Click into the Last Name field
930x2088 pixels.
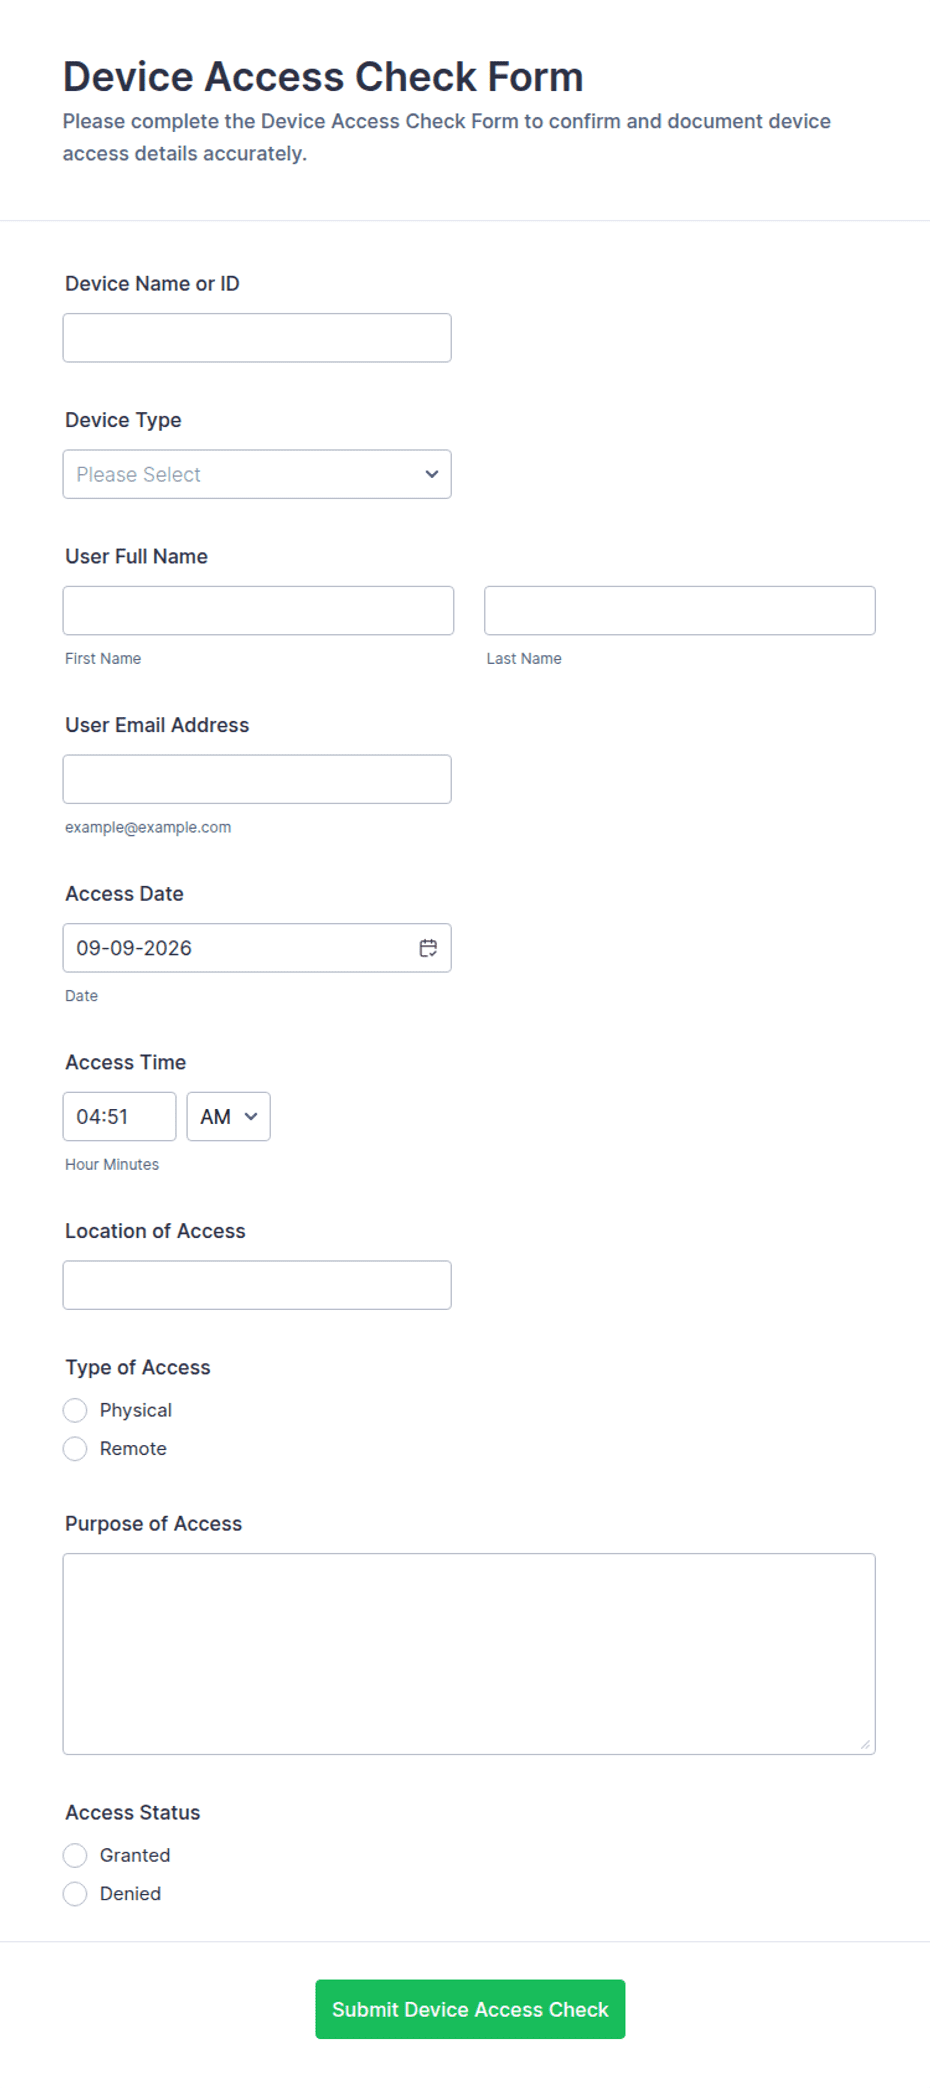pyautogui.click(x=680, y=610)
